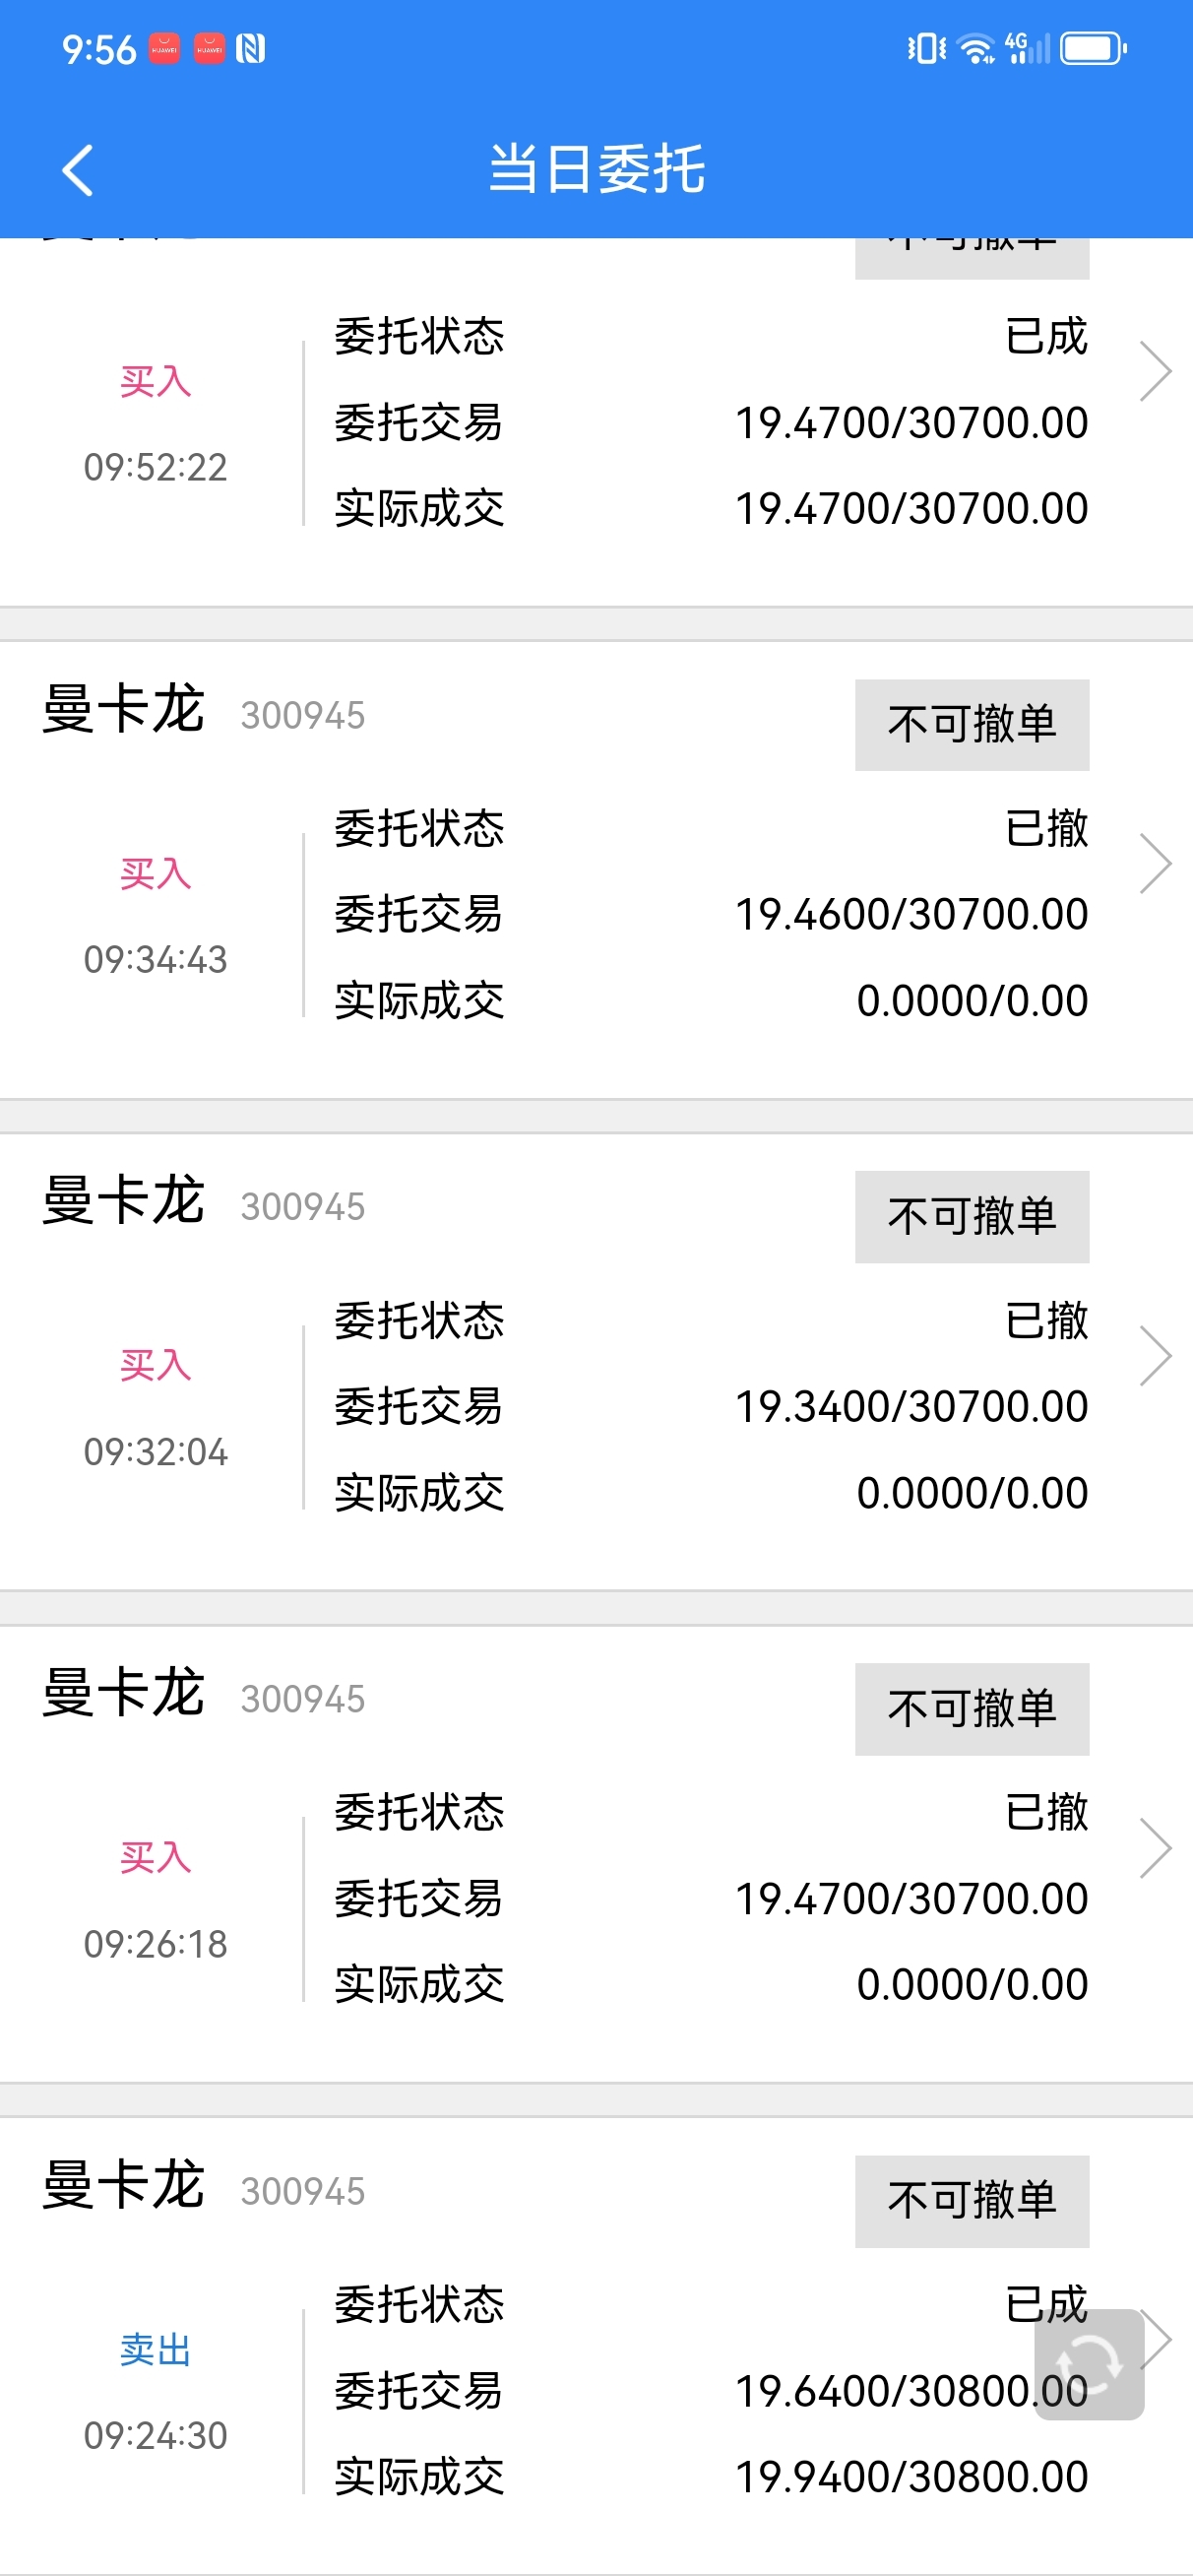Click 不可撤单 button for 09:26:18 order

[972, 1708]
